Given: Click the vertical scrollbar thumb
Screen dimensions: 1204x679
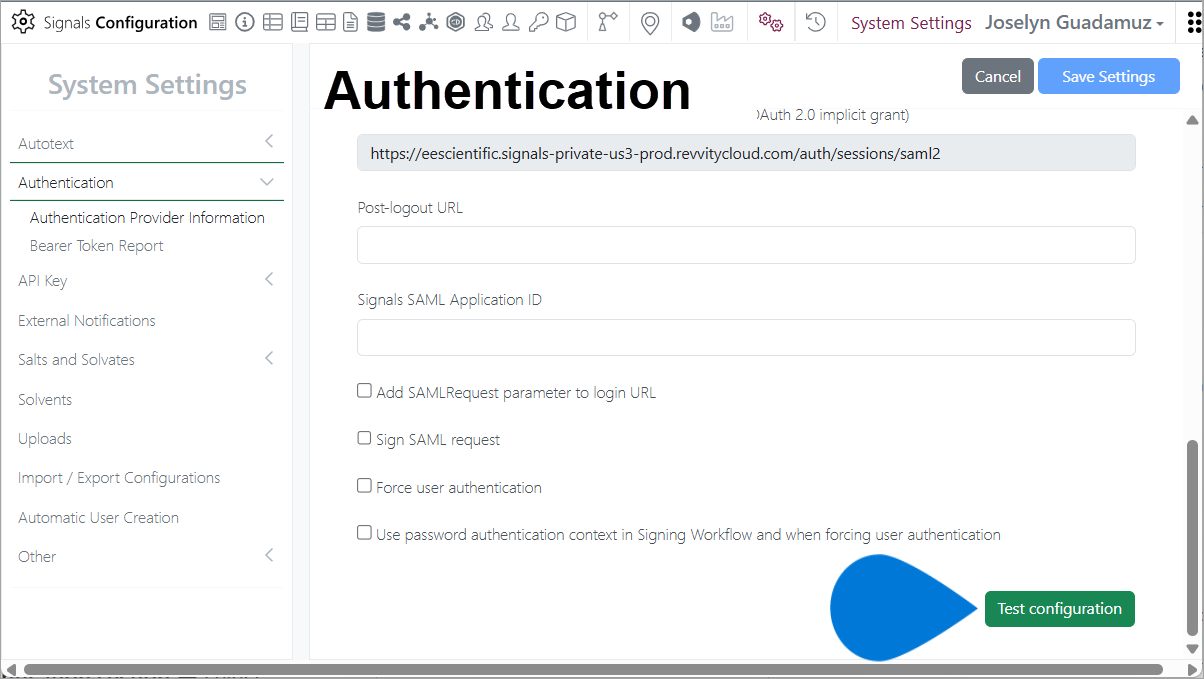Looking at the screenshot, I should click(x=1190, y=537).
